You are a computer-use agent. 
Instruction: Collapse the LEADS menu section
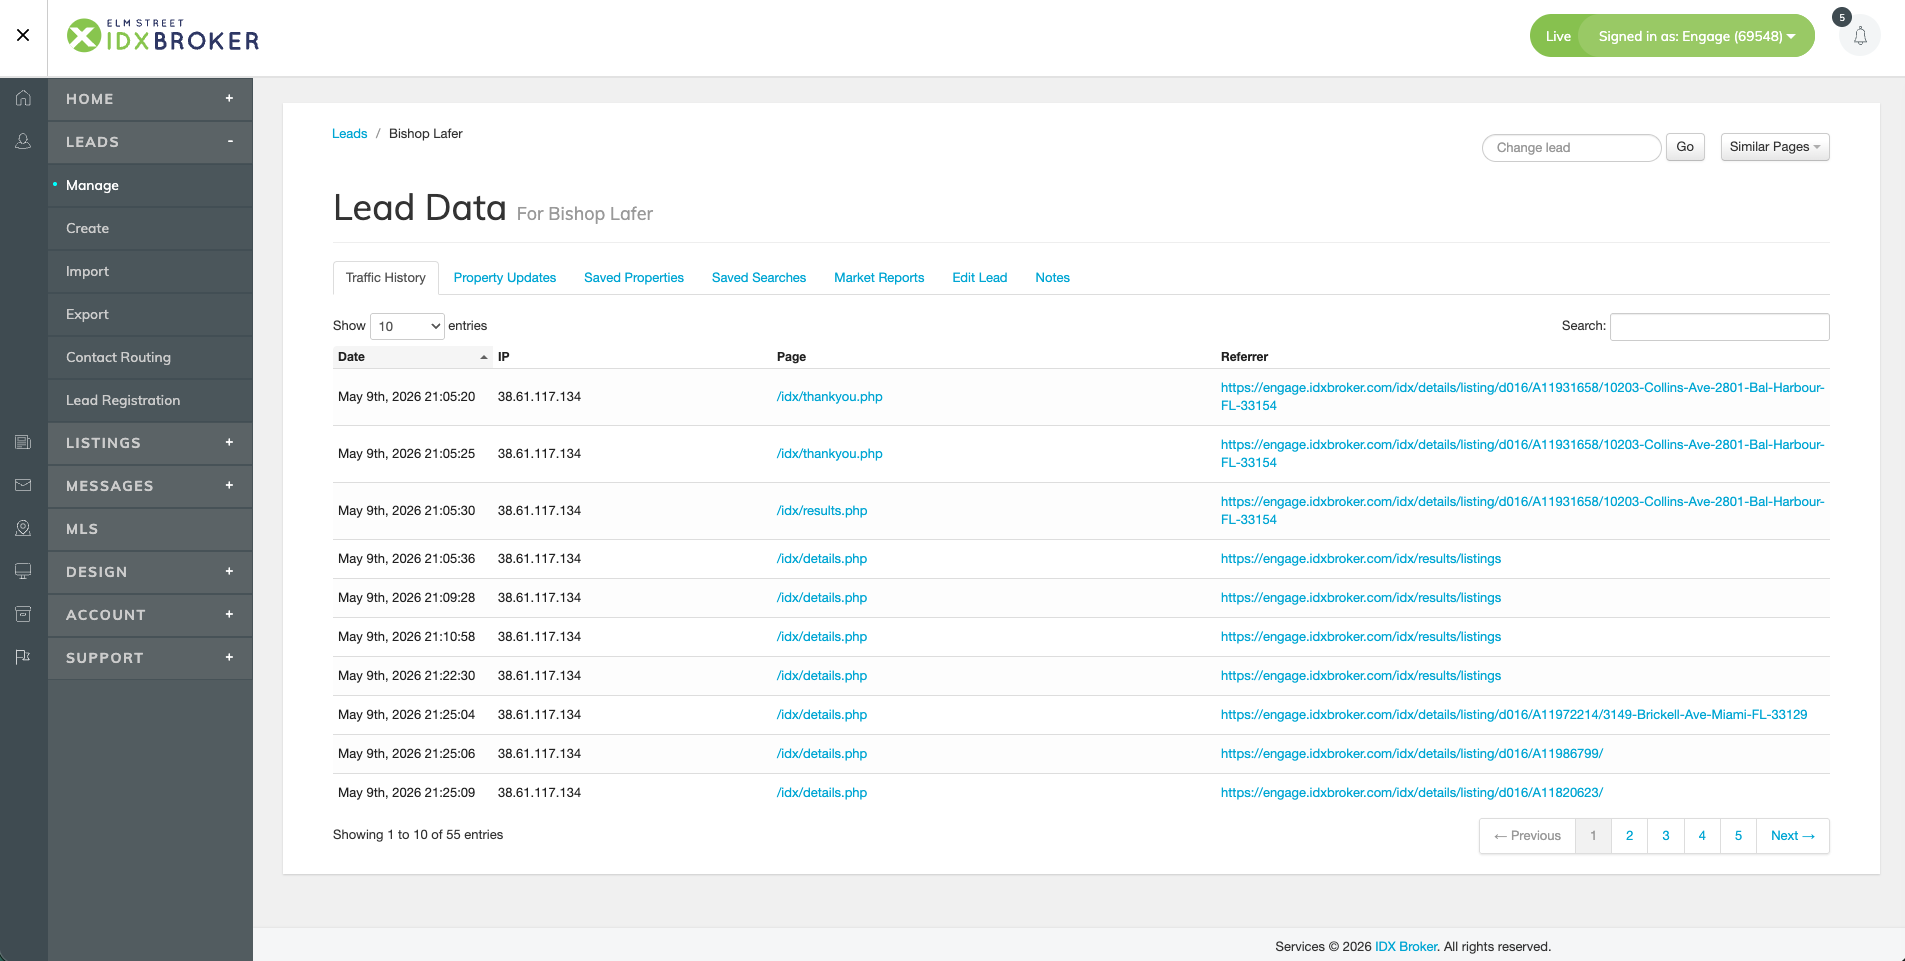pyautogui.click(x=150, y=142)
